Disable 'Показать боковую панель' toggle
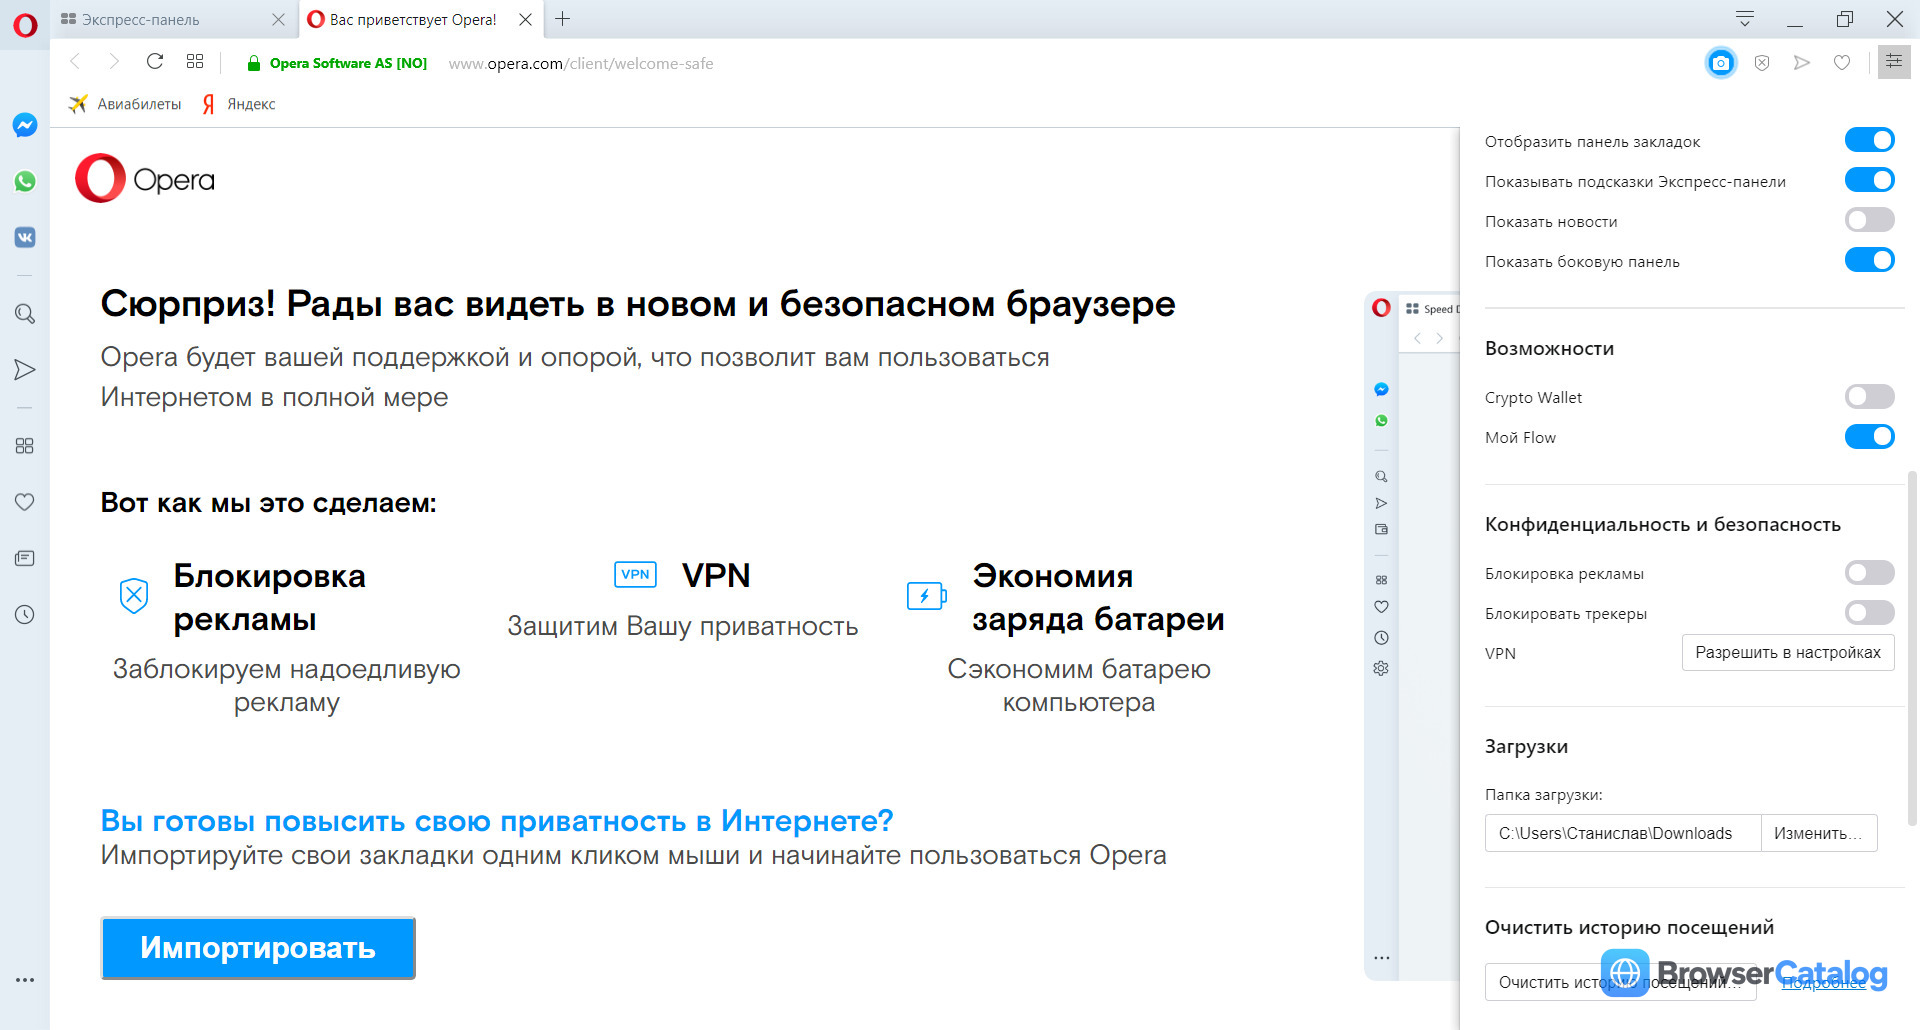Screen dimensions: 1920x1030 pyautogui.click(x=1869, y=260)
